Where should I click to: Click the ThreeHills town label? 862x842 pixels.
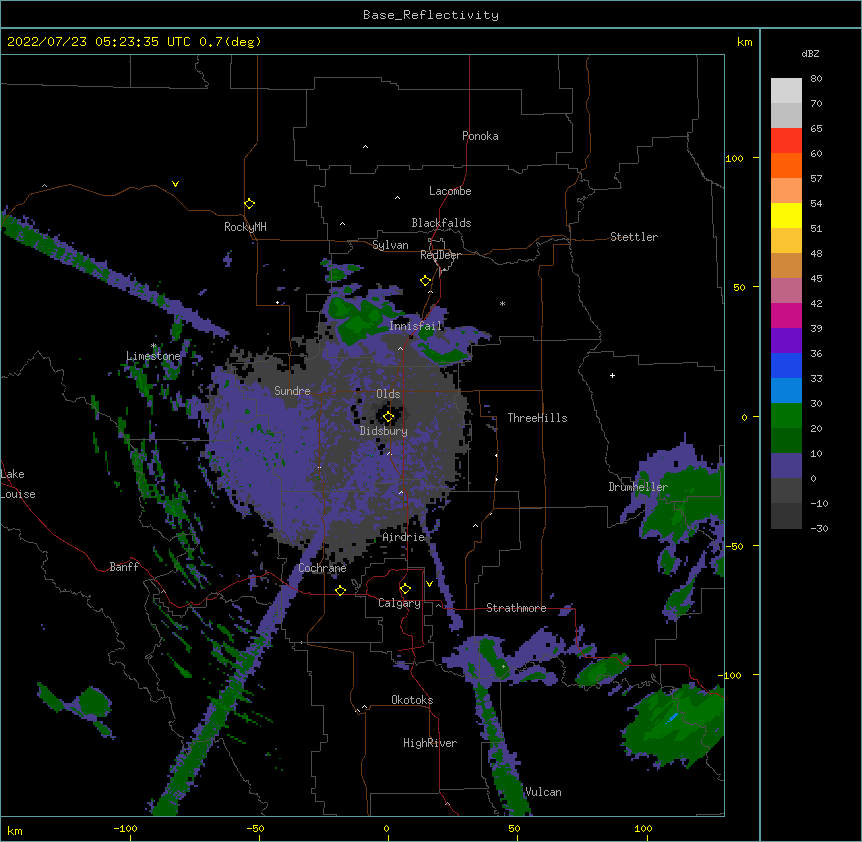pos(537,418)
